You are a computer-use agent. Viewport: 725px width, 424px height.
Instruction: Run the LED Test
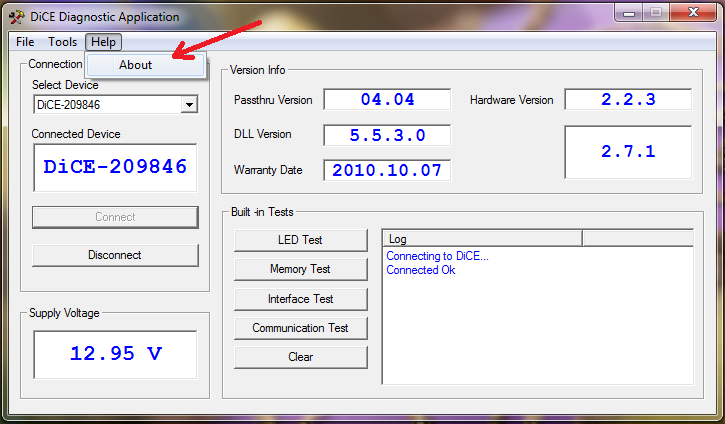tap(301, 240)
